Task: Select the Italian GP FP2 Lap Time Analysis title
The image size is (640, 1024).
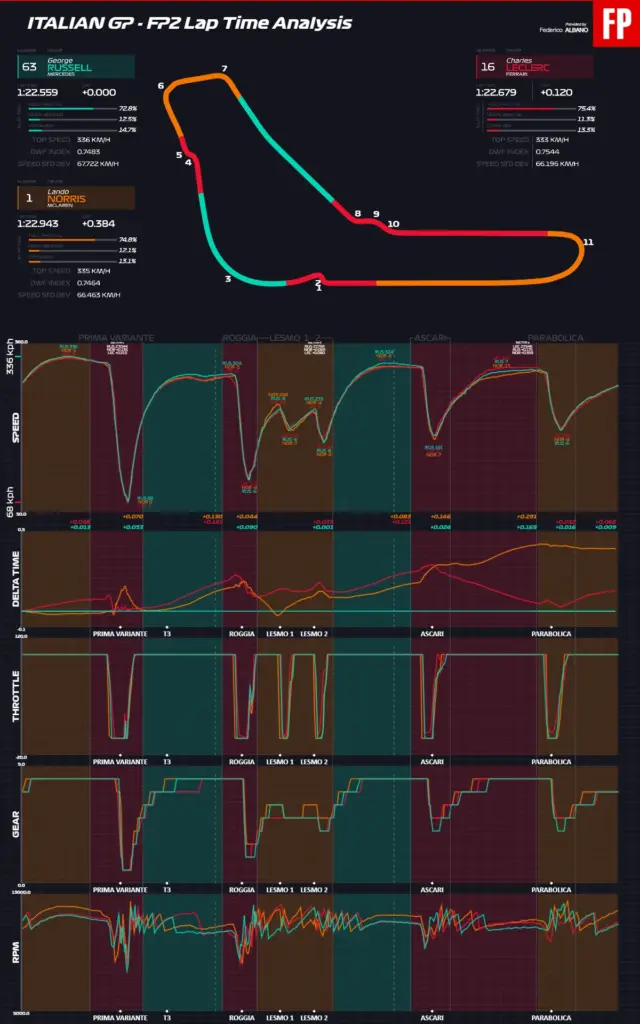Action: (189, 24)
